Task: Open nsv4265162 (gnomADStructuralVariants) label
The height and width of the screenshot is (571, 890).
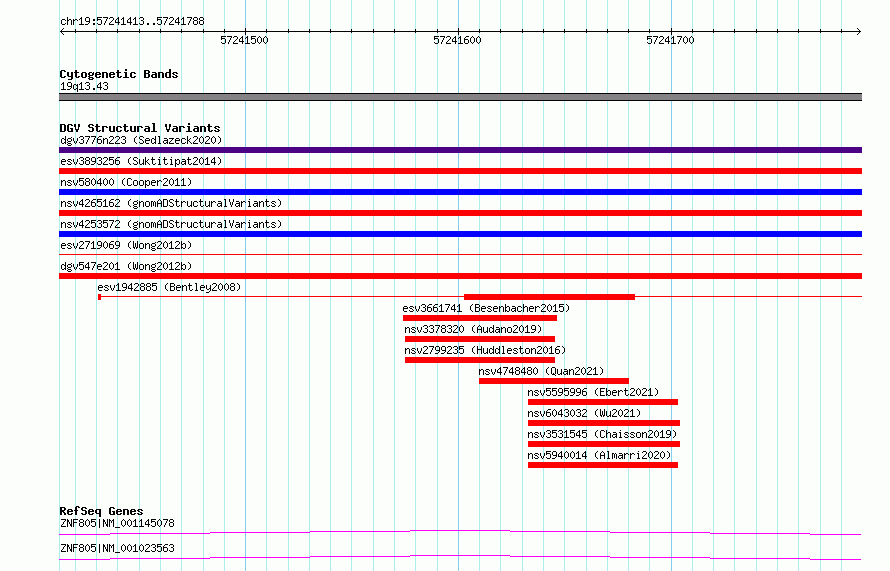Action: click(x=171, y=203)
